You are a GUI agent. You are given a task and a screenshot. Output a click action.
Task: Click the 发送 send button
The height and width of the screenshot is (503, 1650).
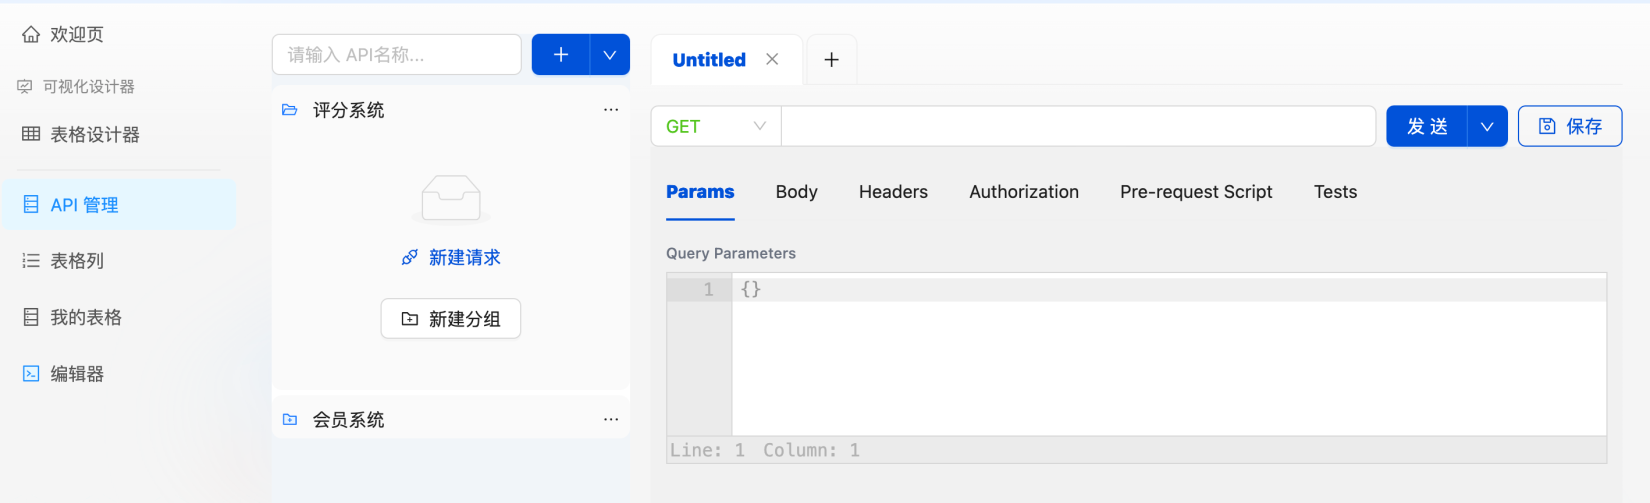[1427, 127]
